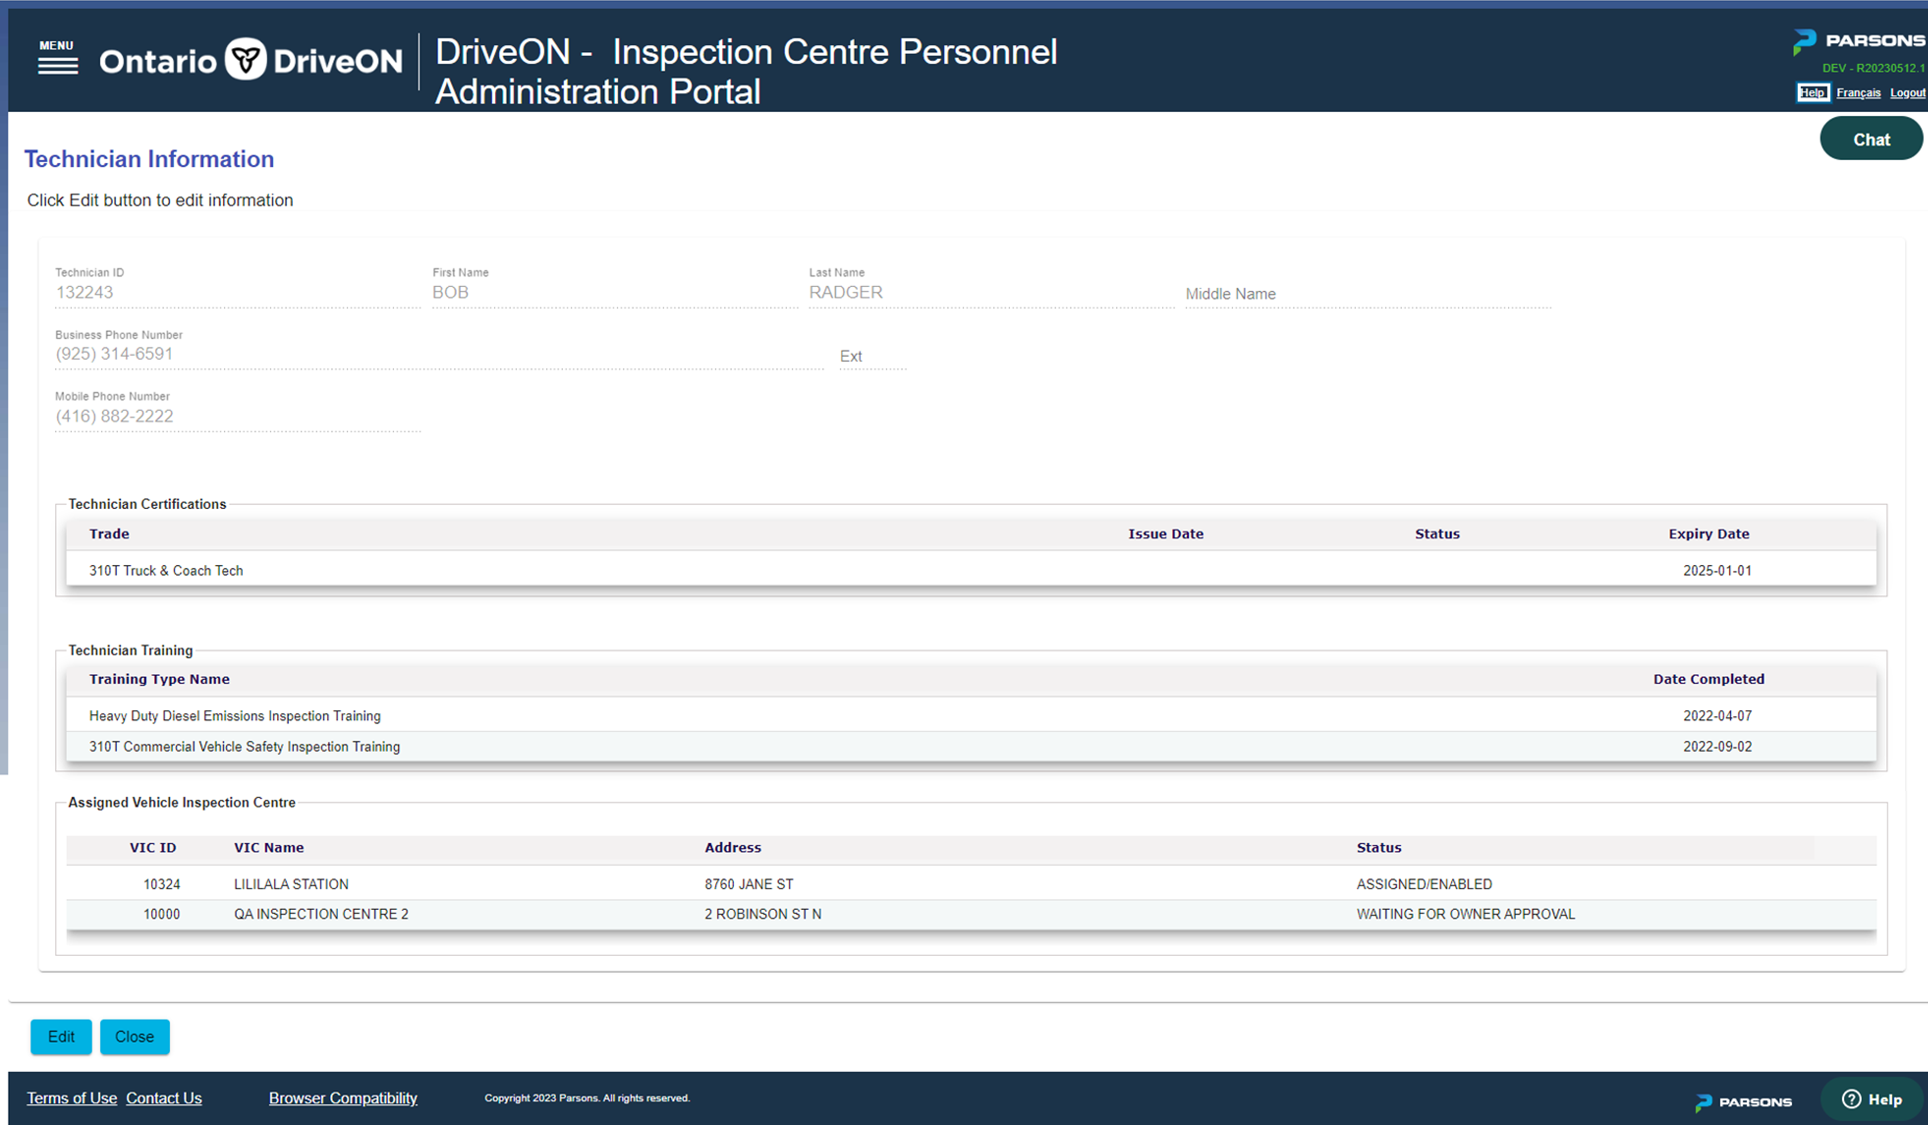Click the Logout link
The height and width of the screenshot is (1125, 1928).
pyautogui.click(x=1906, y=93)
